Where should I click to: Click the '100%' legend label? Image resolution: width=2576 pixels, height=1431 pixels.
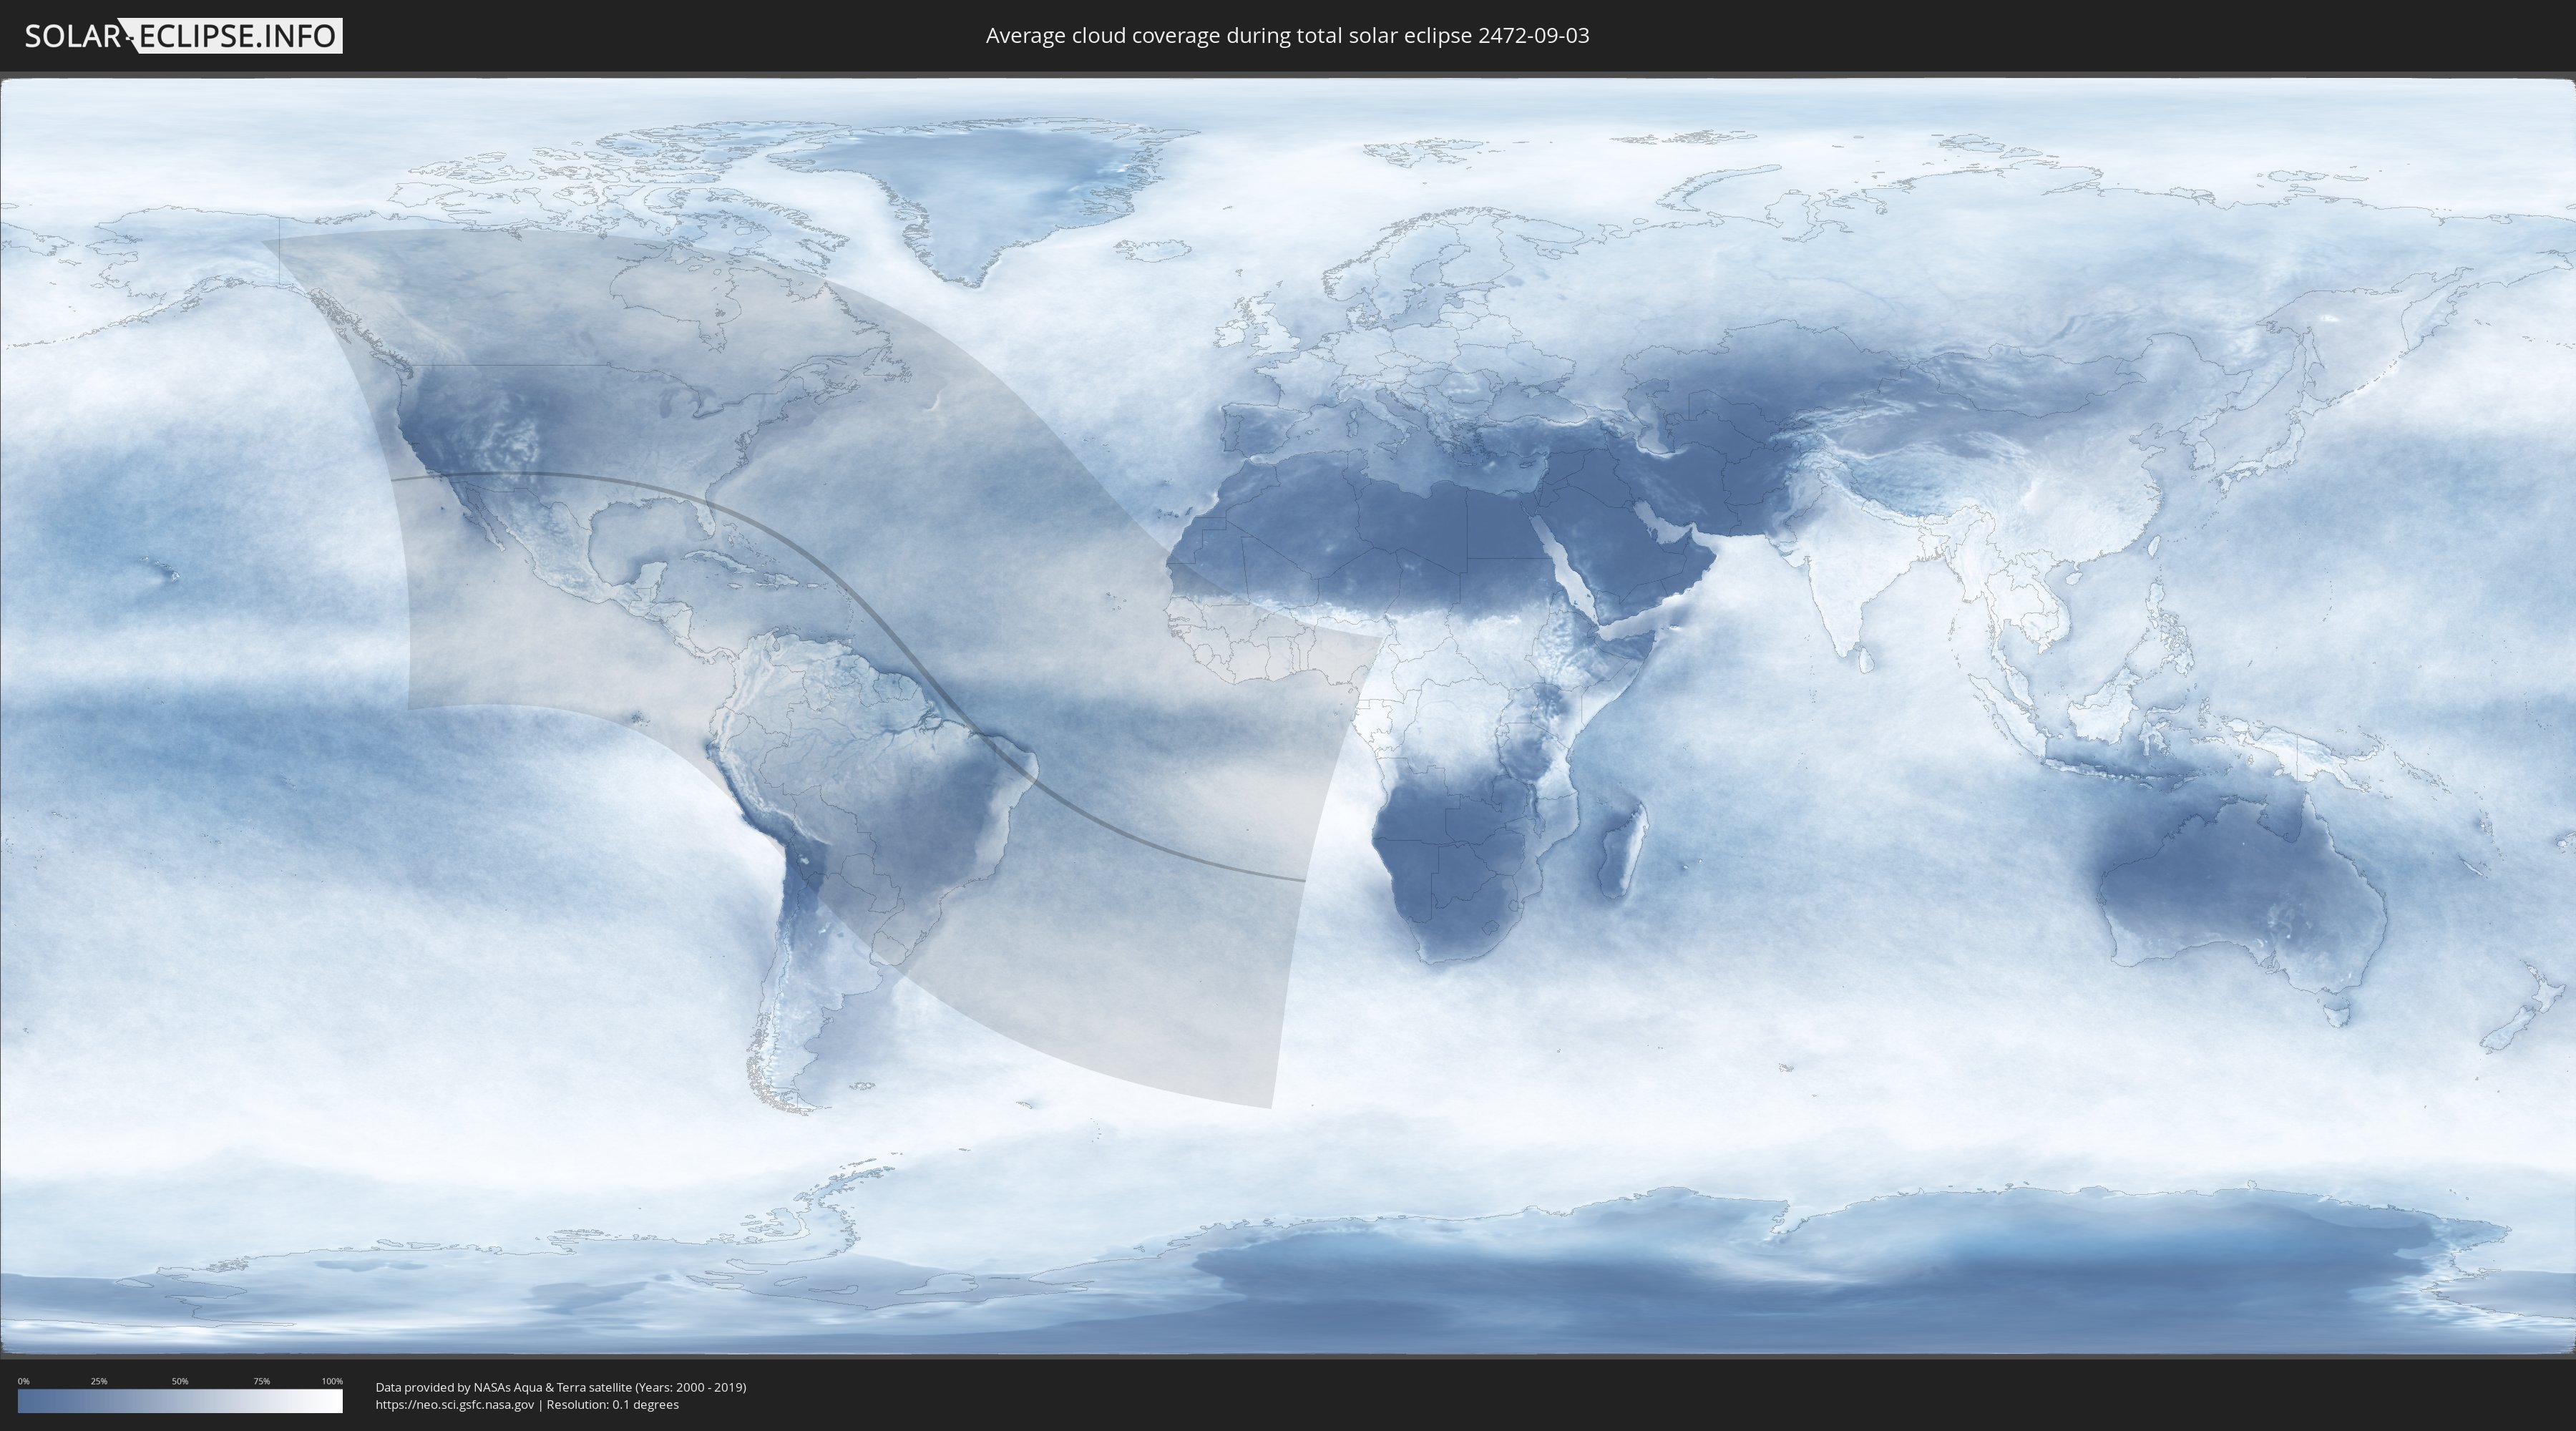[x=332, y=1381]
